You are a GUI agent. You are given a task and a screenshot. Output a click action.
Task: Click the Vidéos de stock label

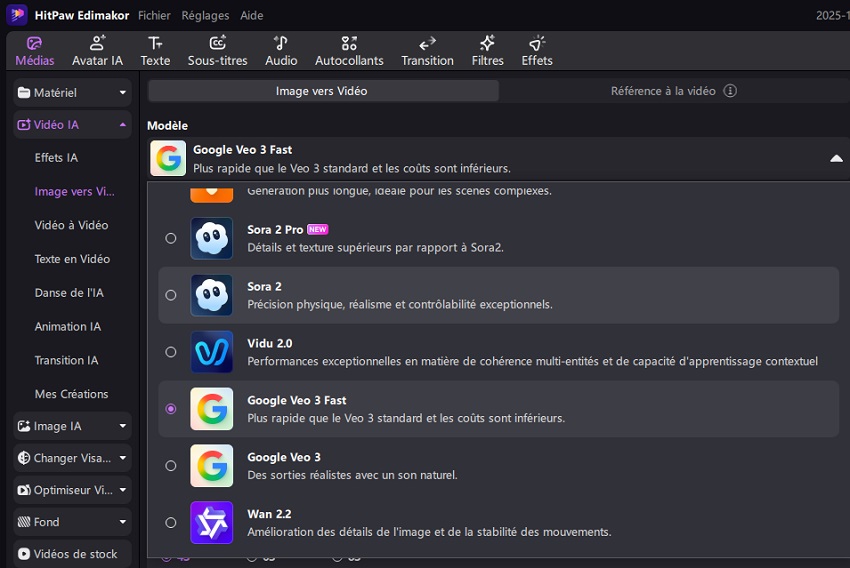(x=75, y=554)
